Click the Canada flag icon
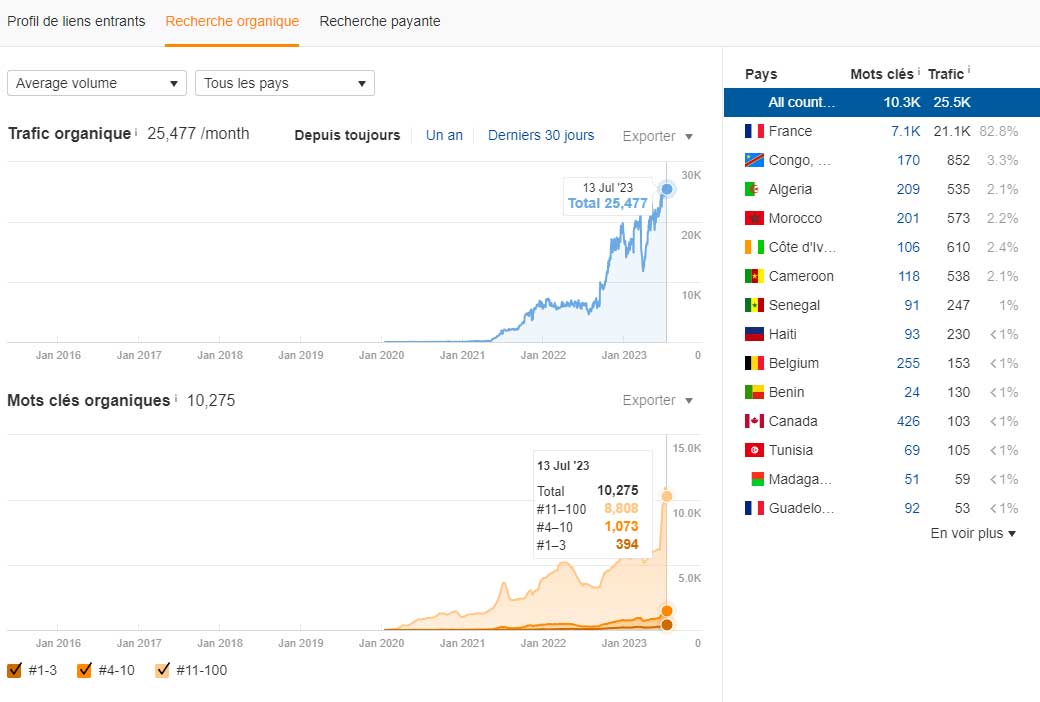 click(x=754, y=421)
